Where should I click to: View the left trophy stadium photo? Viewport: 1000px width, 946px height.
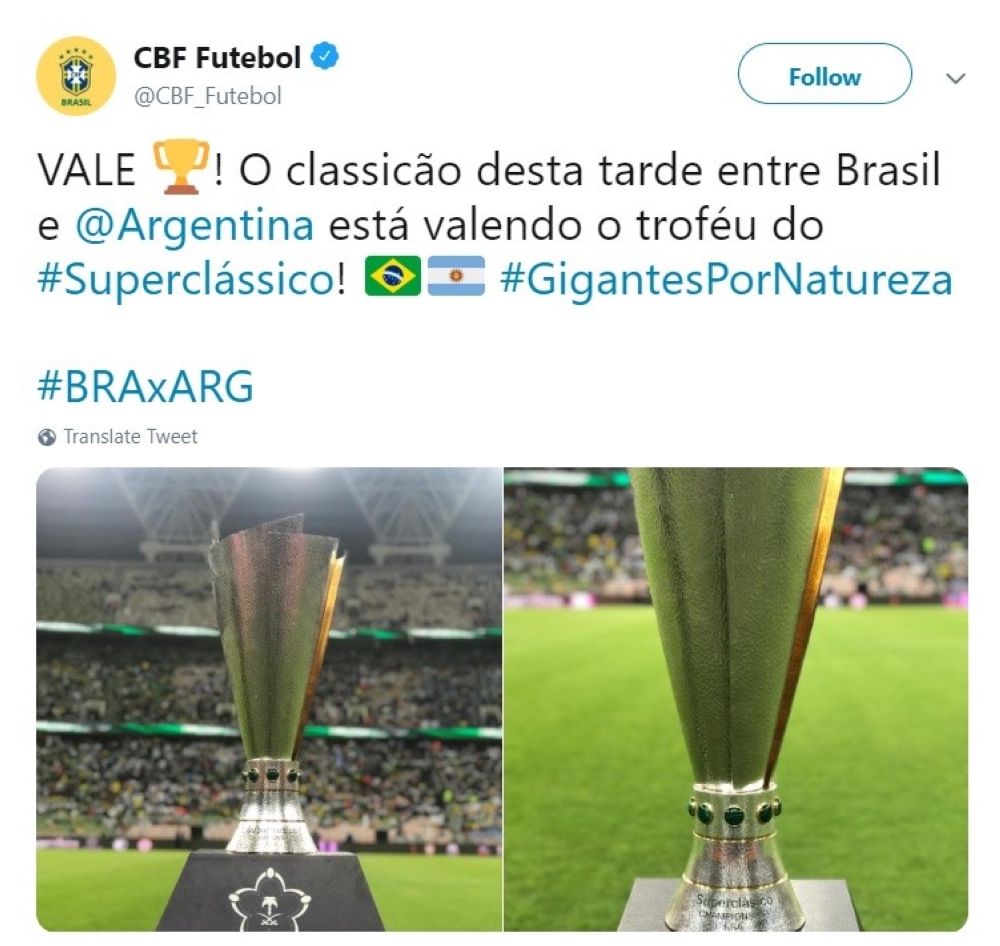click(x=269, y=699)
